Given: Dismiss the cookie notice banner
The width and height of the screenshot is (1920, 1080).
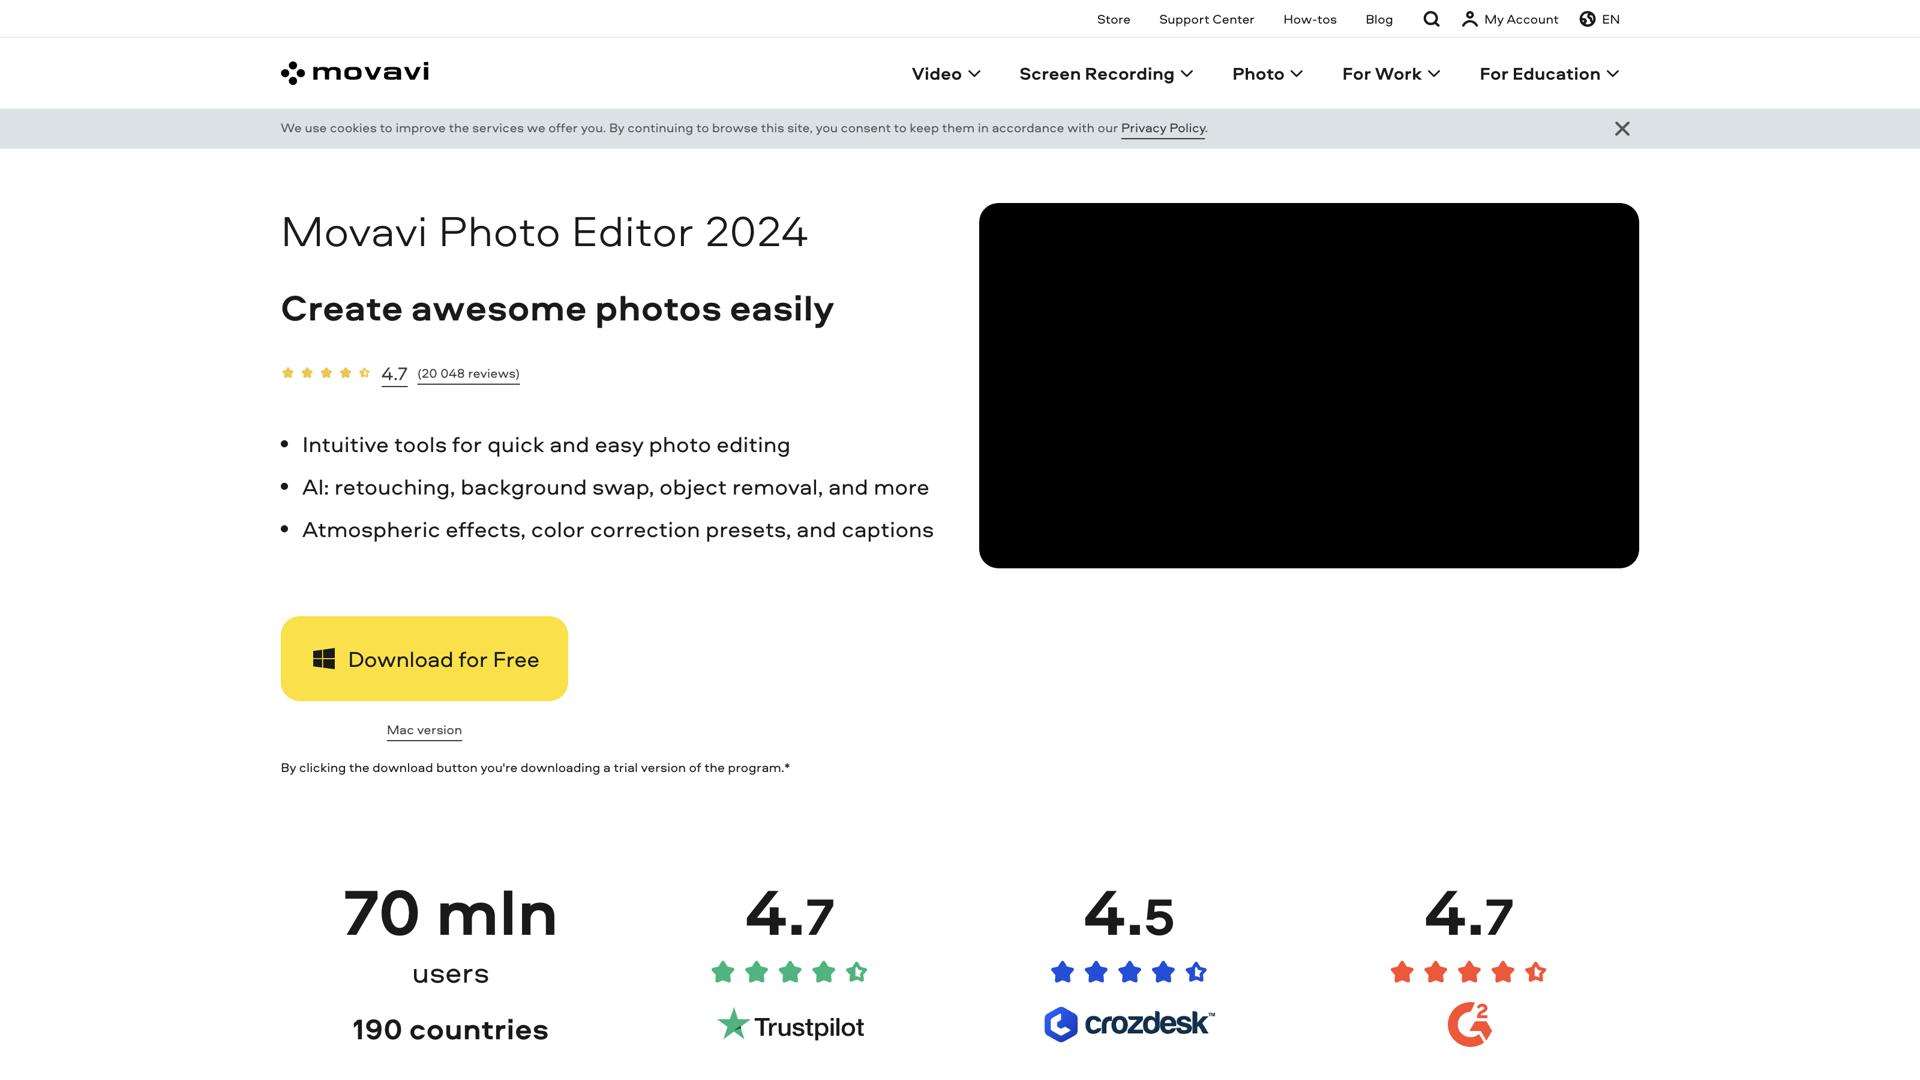Looking at the screenshot, I should coord(1622,129).
